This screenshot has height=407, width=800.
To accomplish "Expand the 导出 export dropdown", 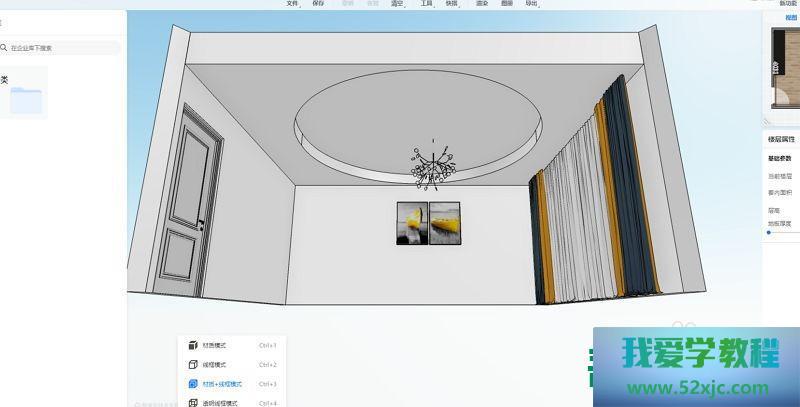I will pyautogui.click(x=533, y=4).
